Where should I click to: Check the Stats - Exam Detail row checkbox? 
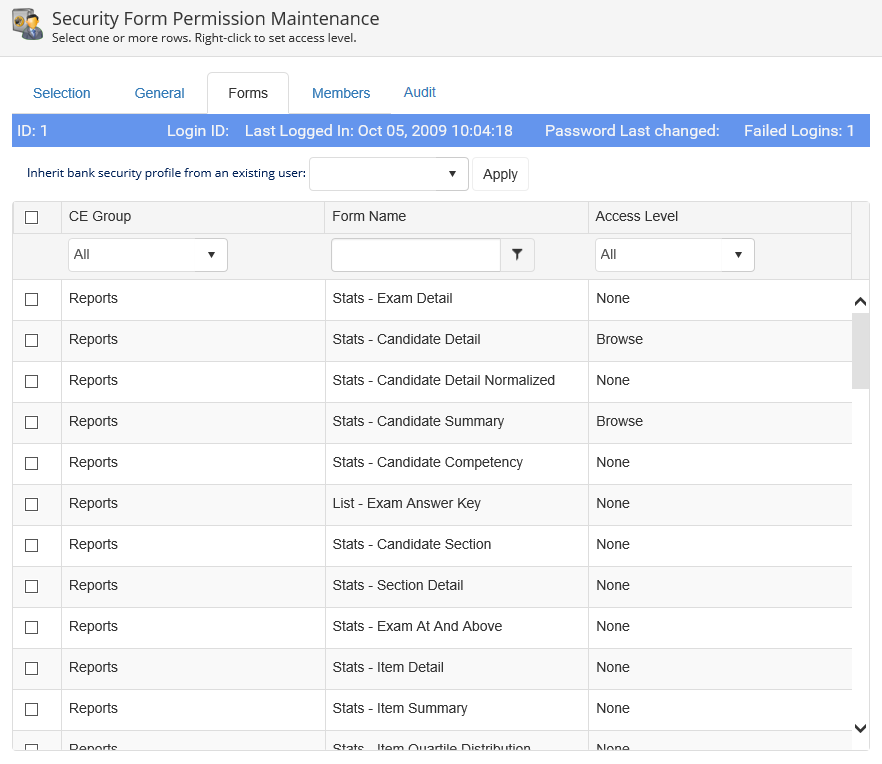(x=31, y=299)
